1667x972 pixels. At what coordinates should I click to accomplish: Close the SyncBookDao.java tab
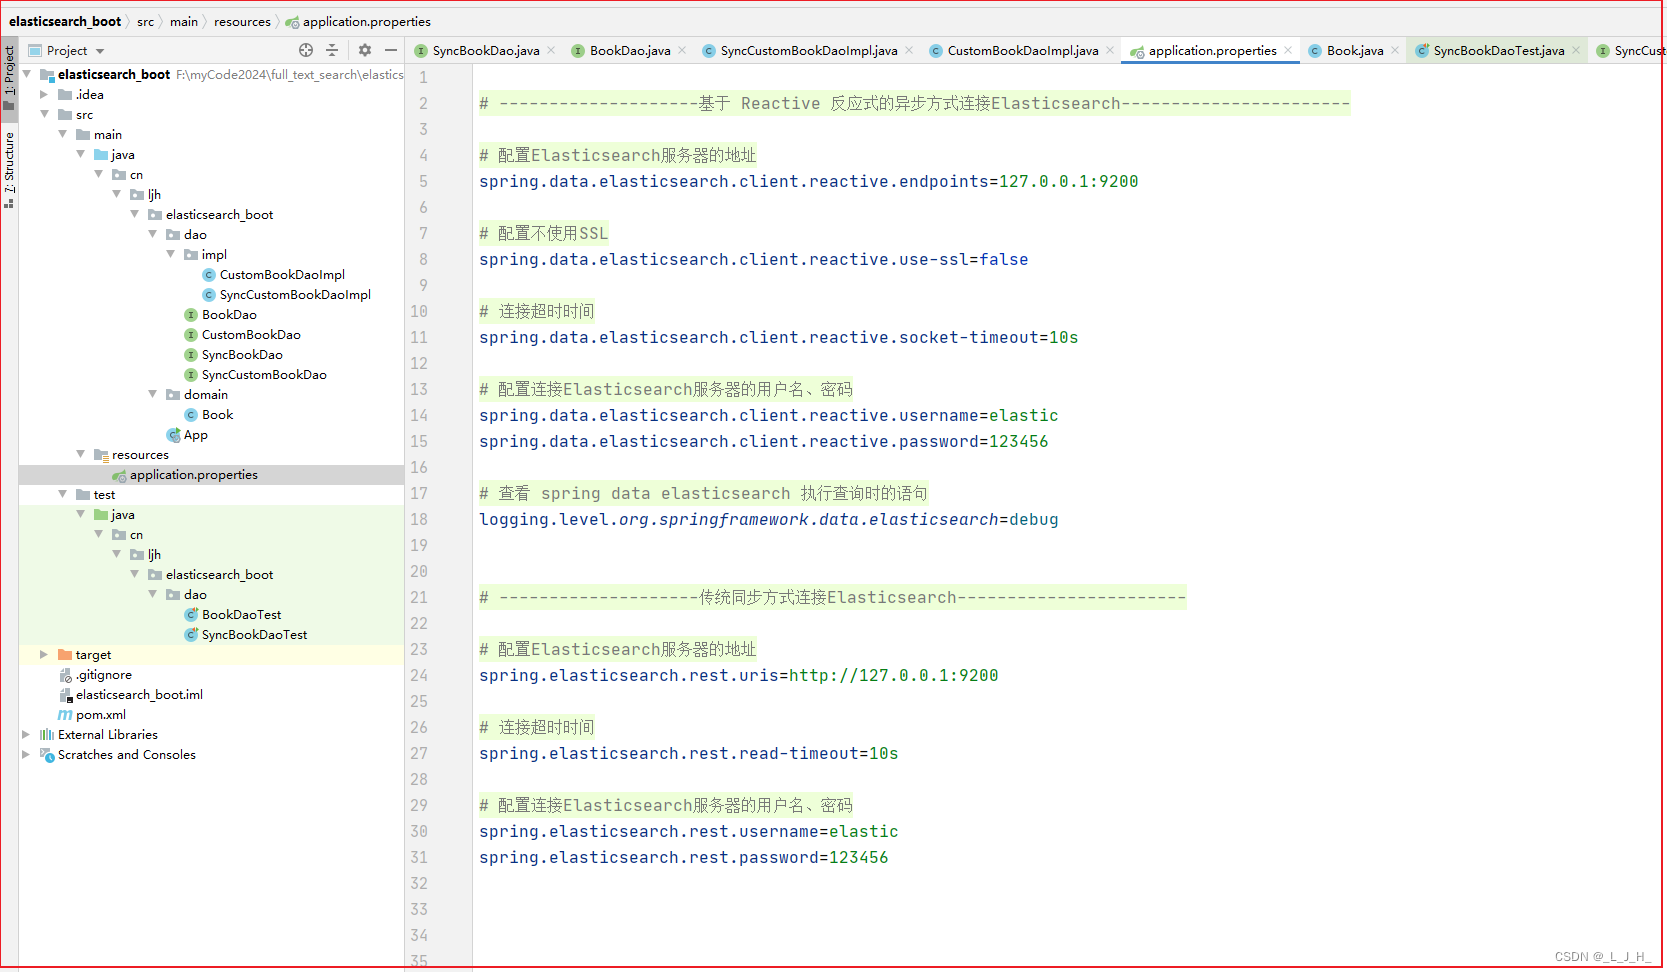coord(551,50)
